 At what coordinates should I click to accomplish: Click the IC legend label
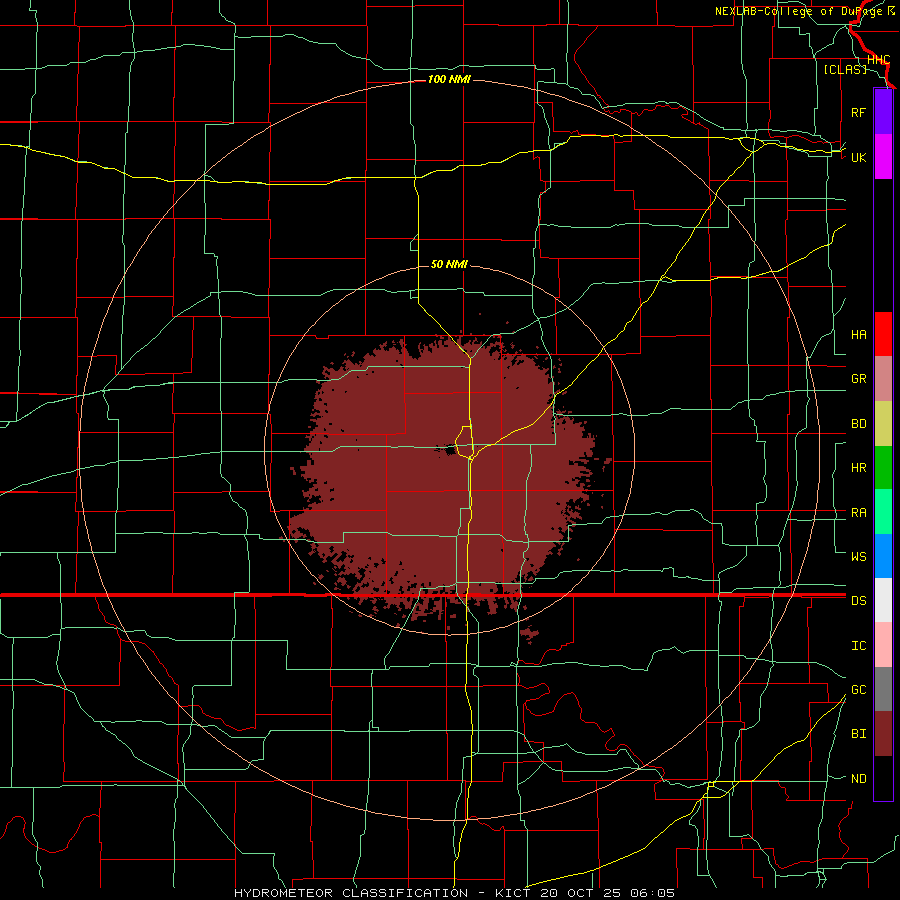click(858, 646)
